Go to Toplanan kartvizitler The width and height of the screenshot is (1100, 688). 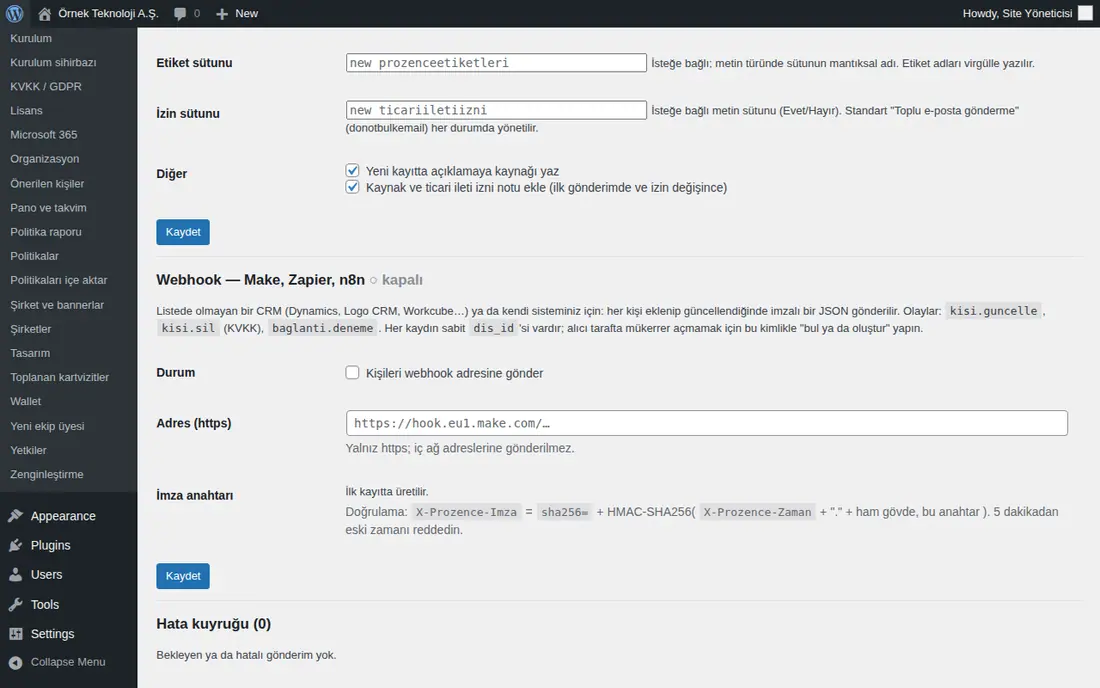pos(60,377)
